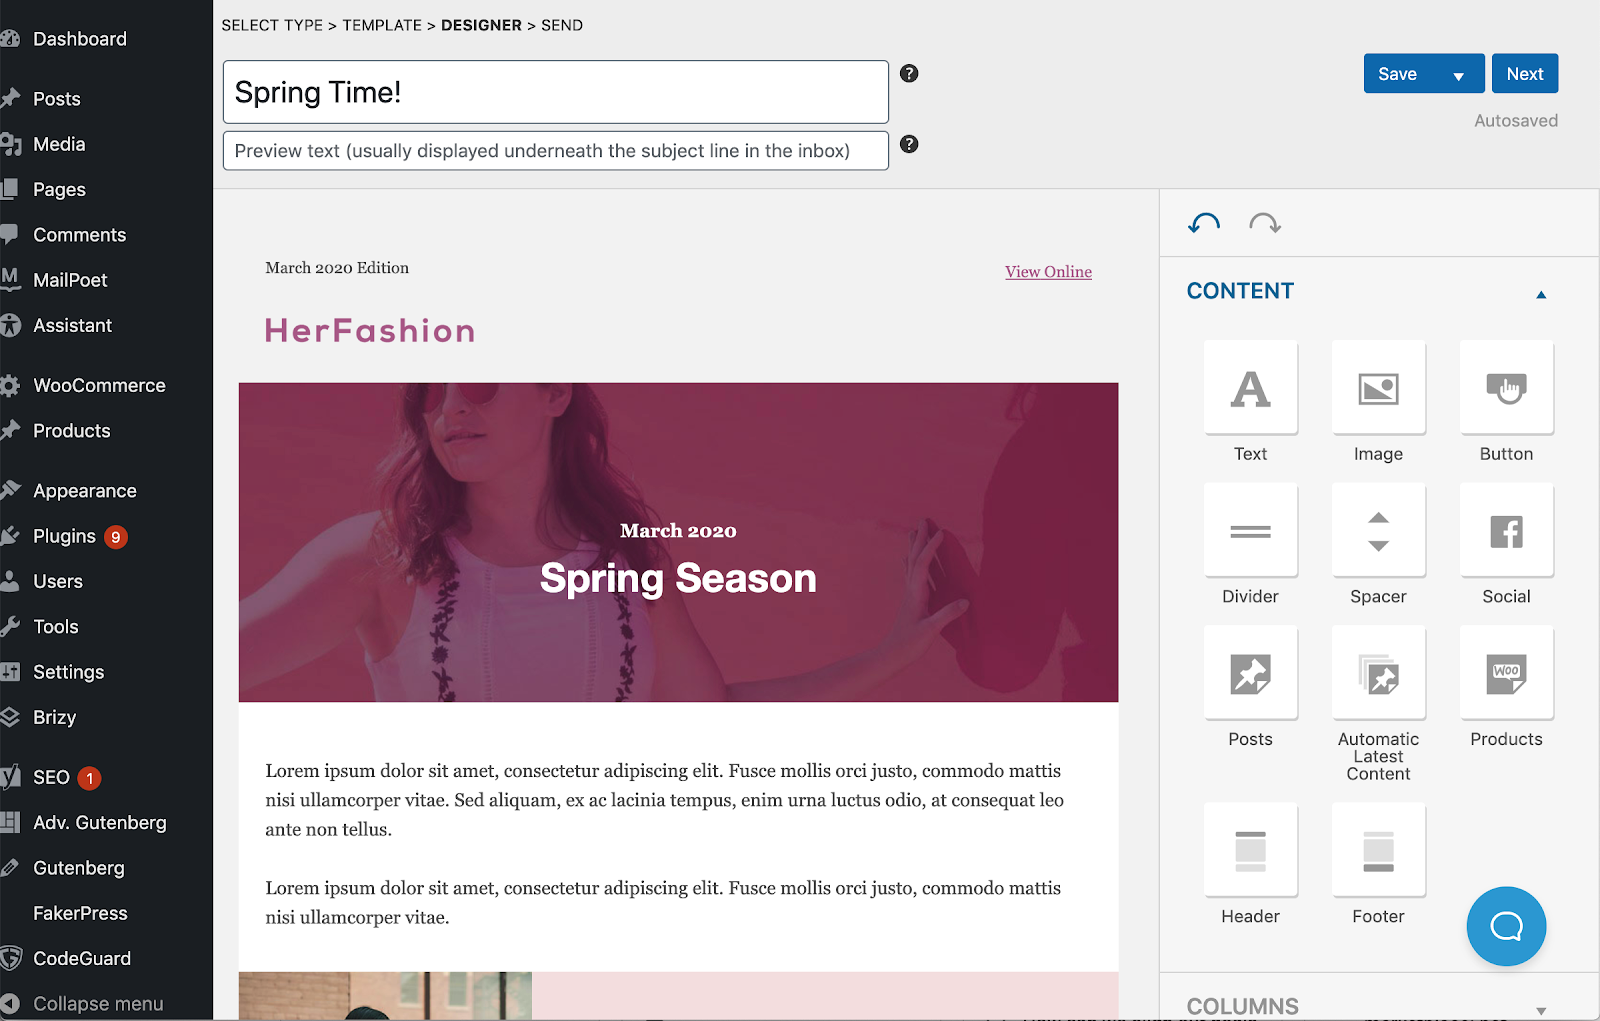Show help for subject line field
The width and height of the screenshot is (1600, 1021).
click(x=909, y=73)
